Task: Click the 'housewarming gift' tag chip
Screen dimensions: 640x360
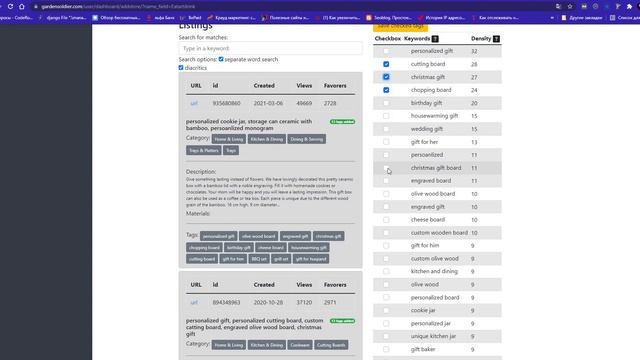Action: (309, 248)
